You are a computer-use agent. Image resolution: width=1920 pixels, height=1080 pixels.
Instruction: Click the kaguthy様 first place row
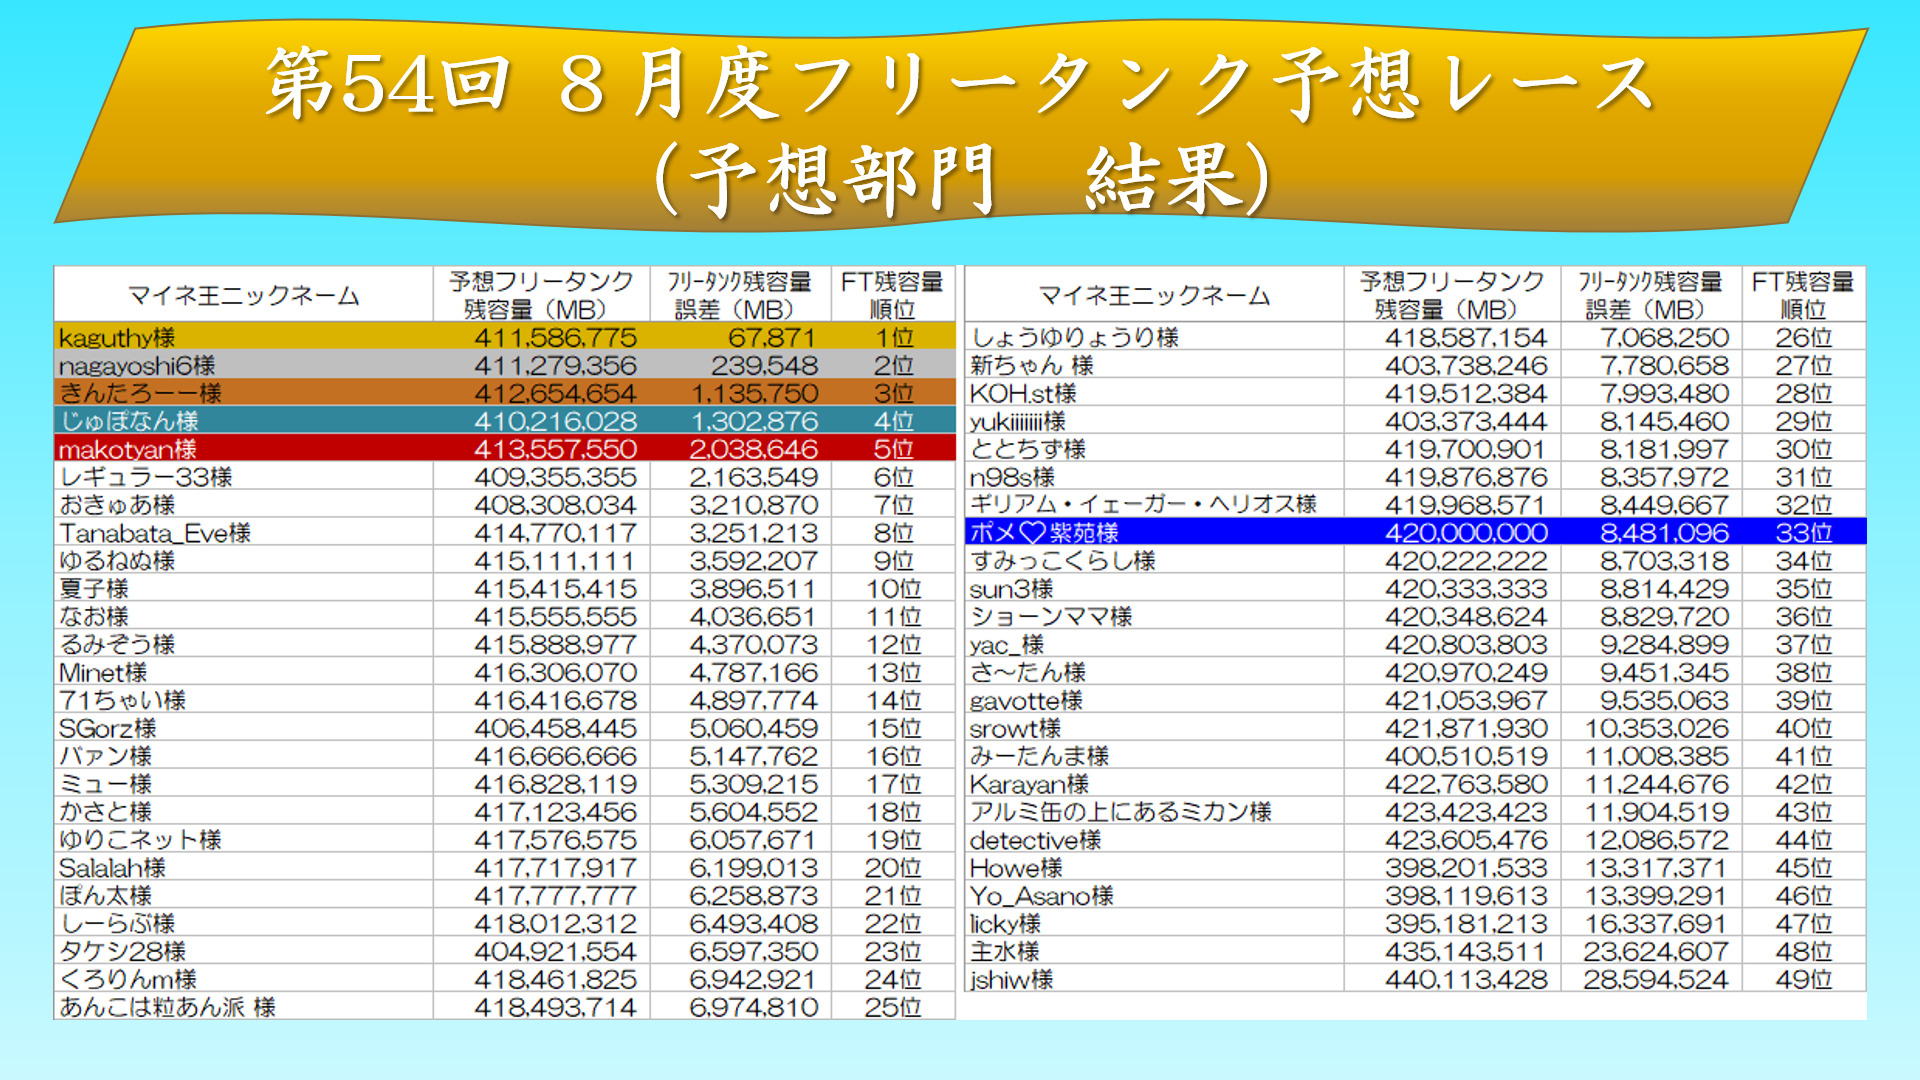click(505, 337)
